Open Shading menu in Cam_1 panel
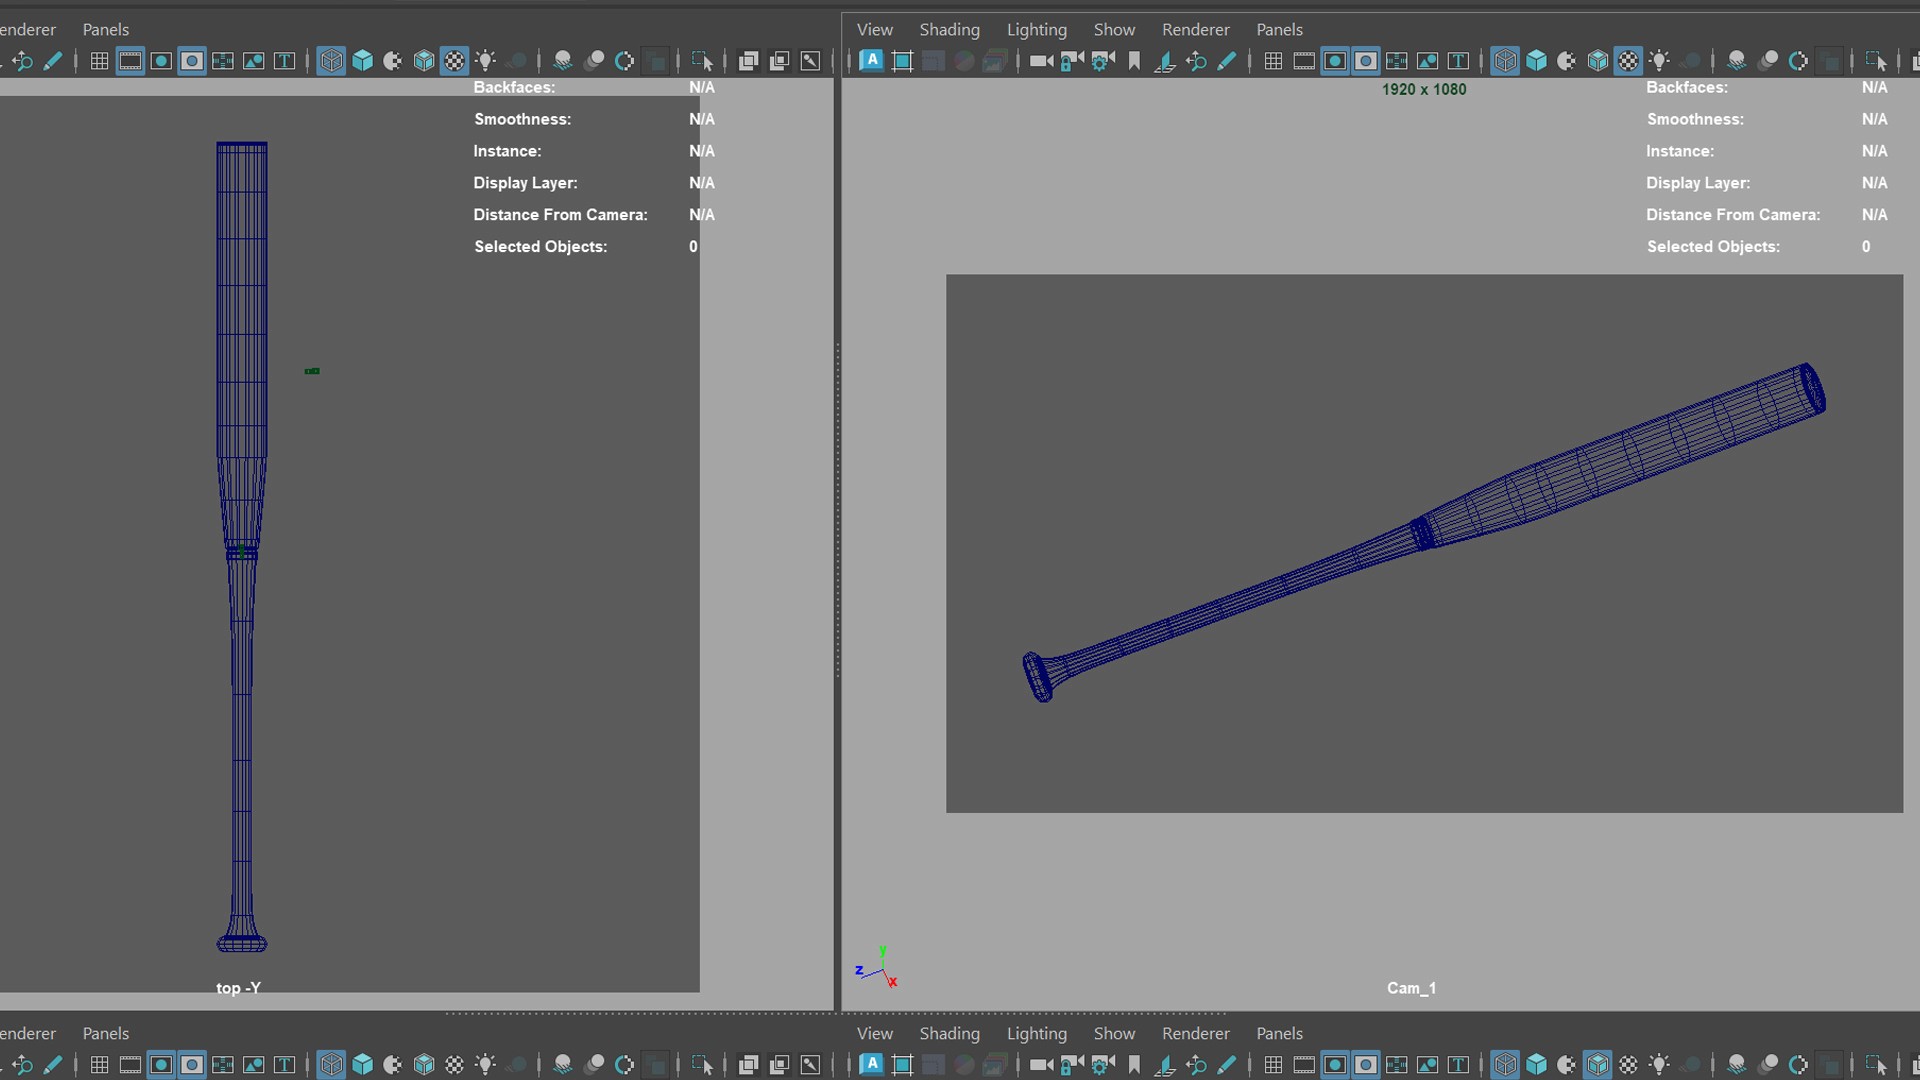 [x=949, y=30]
